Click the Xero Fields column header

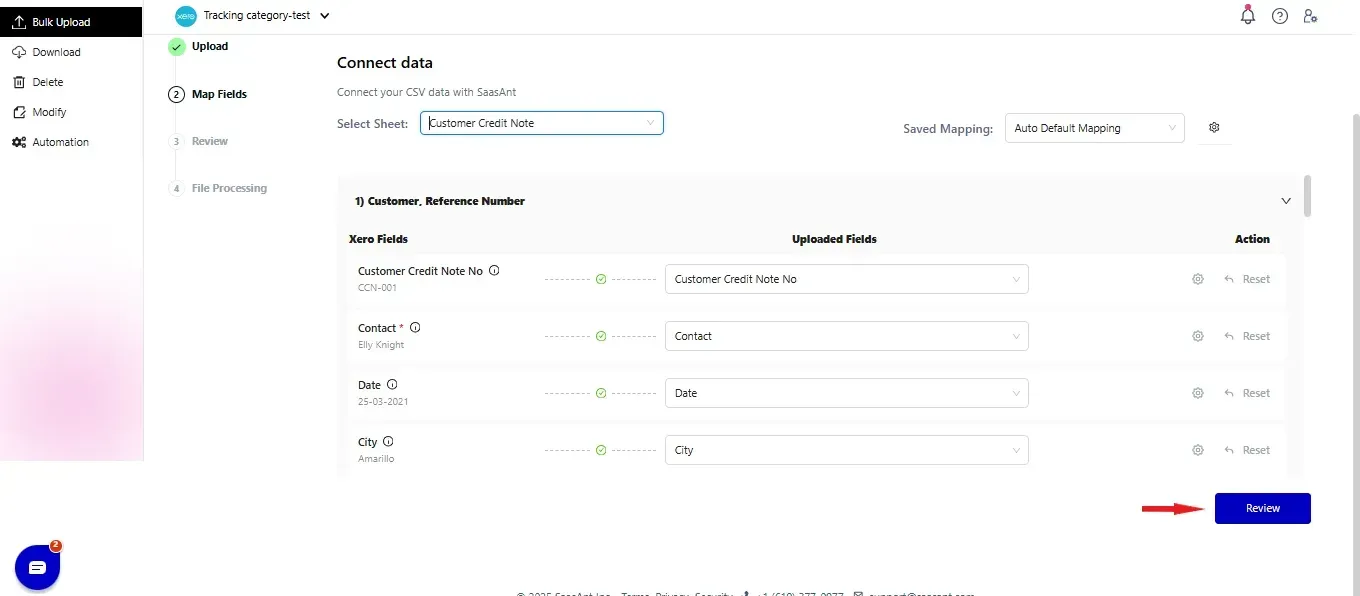click(378, 239)
